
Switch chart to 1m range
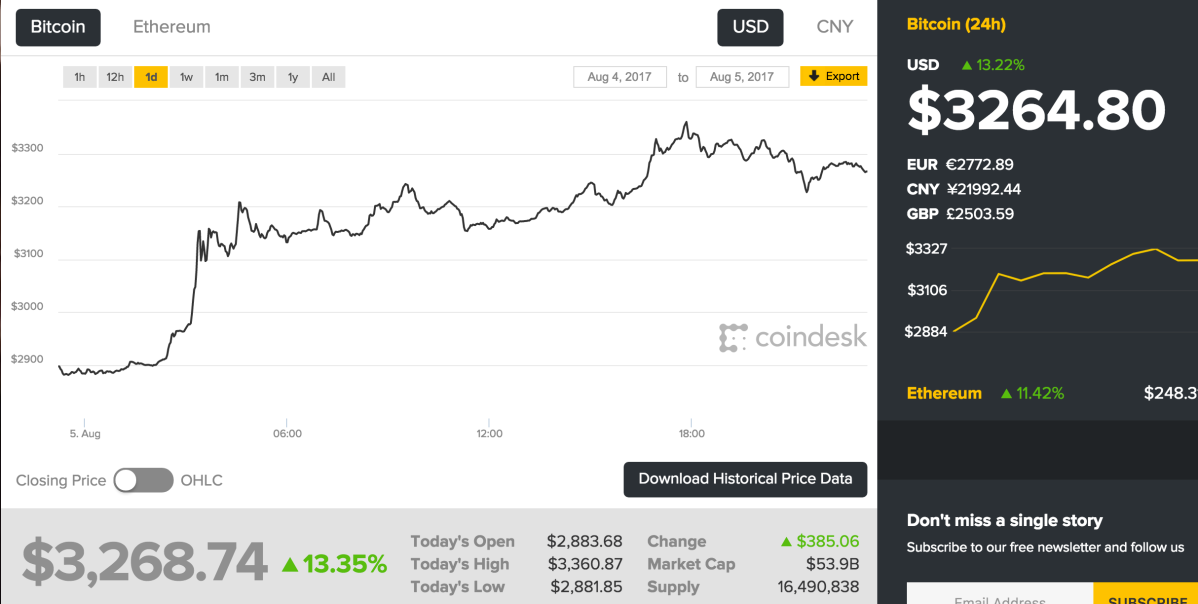(221, 77)
